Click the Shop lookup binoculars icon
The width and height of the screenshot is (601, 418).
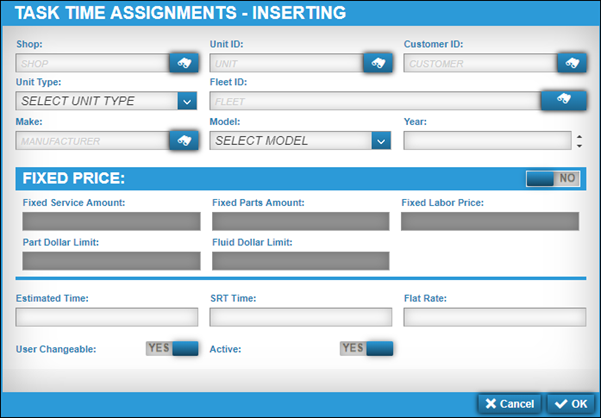183,62
